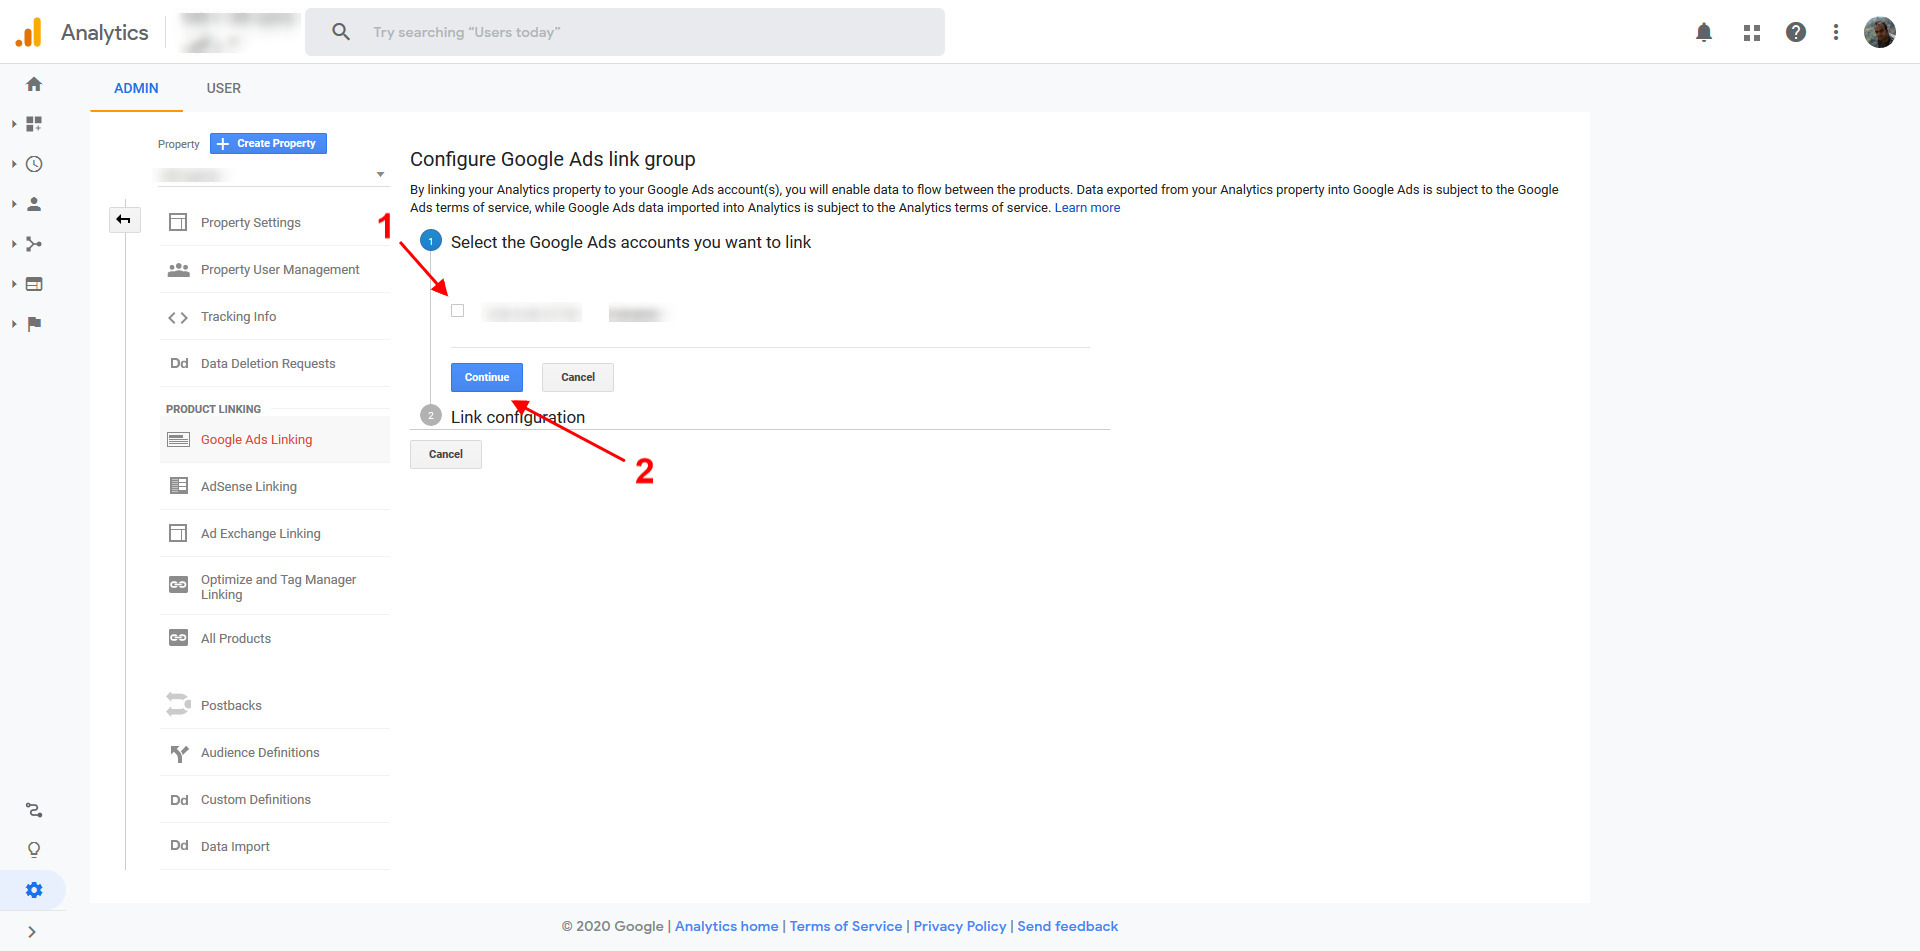Open Audience person icon in sidebar
Screen dimensions: 1920x951
point(34,204)
